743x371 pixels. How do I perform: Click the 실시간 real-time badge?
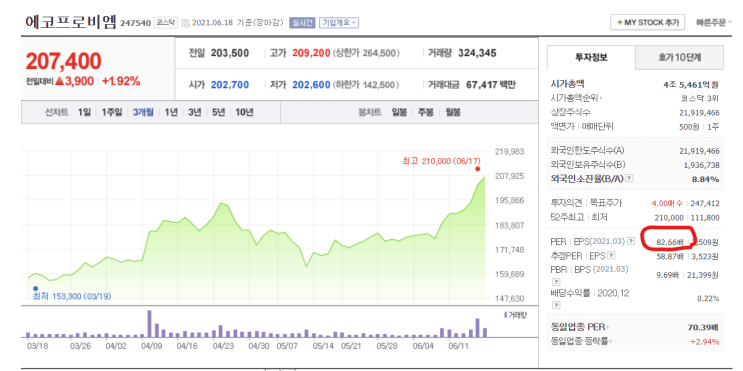coord(302,22)
